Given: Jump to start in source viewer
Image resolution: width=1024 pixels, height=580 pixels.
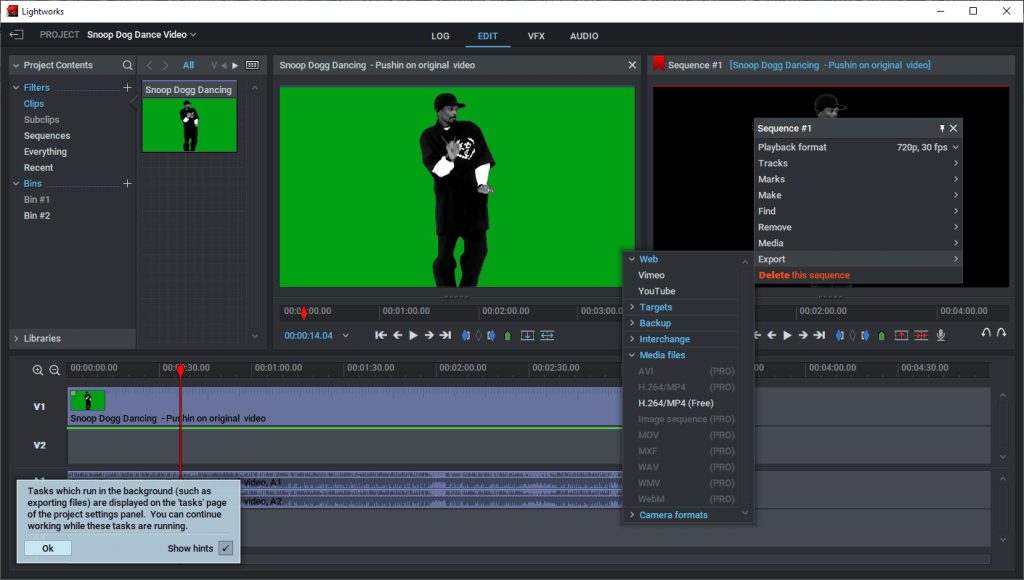Looking at the screenshot, I should tap(381, 335).
